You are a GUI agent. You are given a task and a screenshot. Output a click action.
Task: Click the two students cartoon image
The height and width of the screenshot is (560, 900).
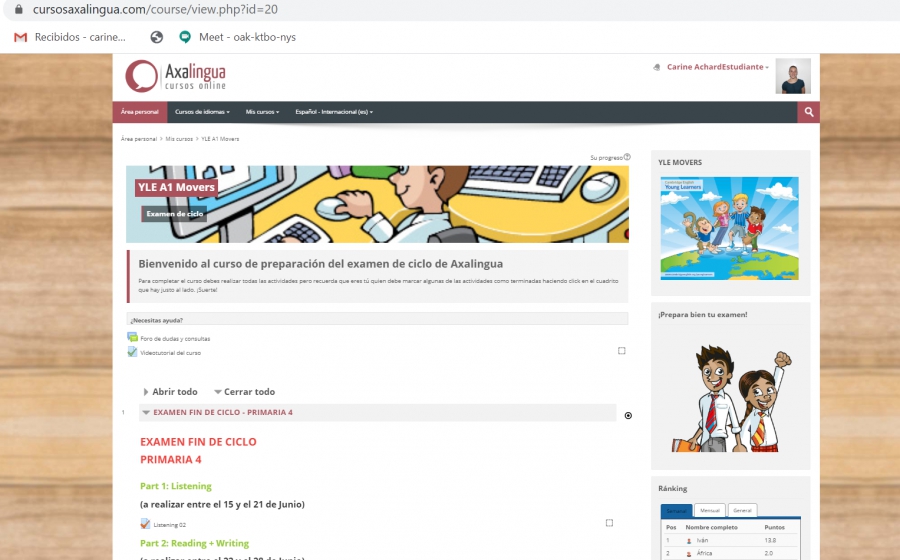(x=731, y=398)
